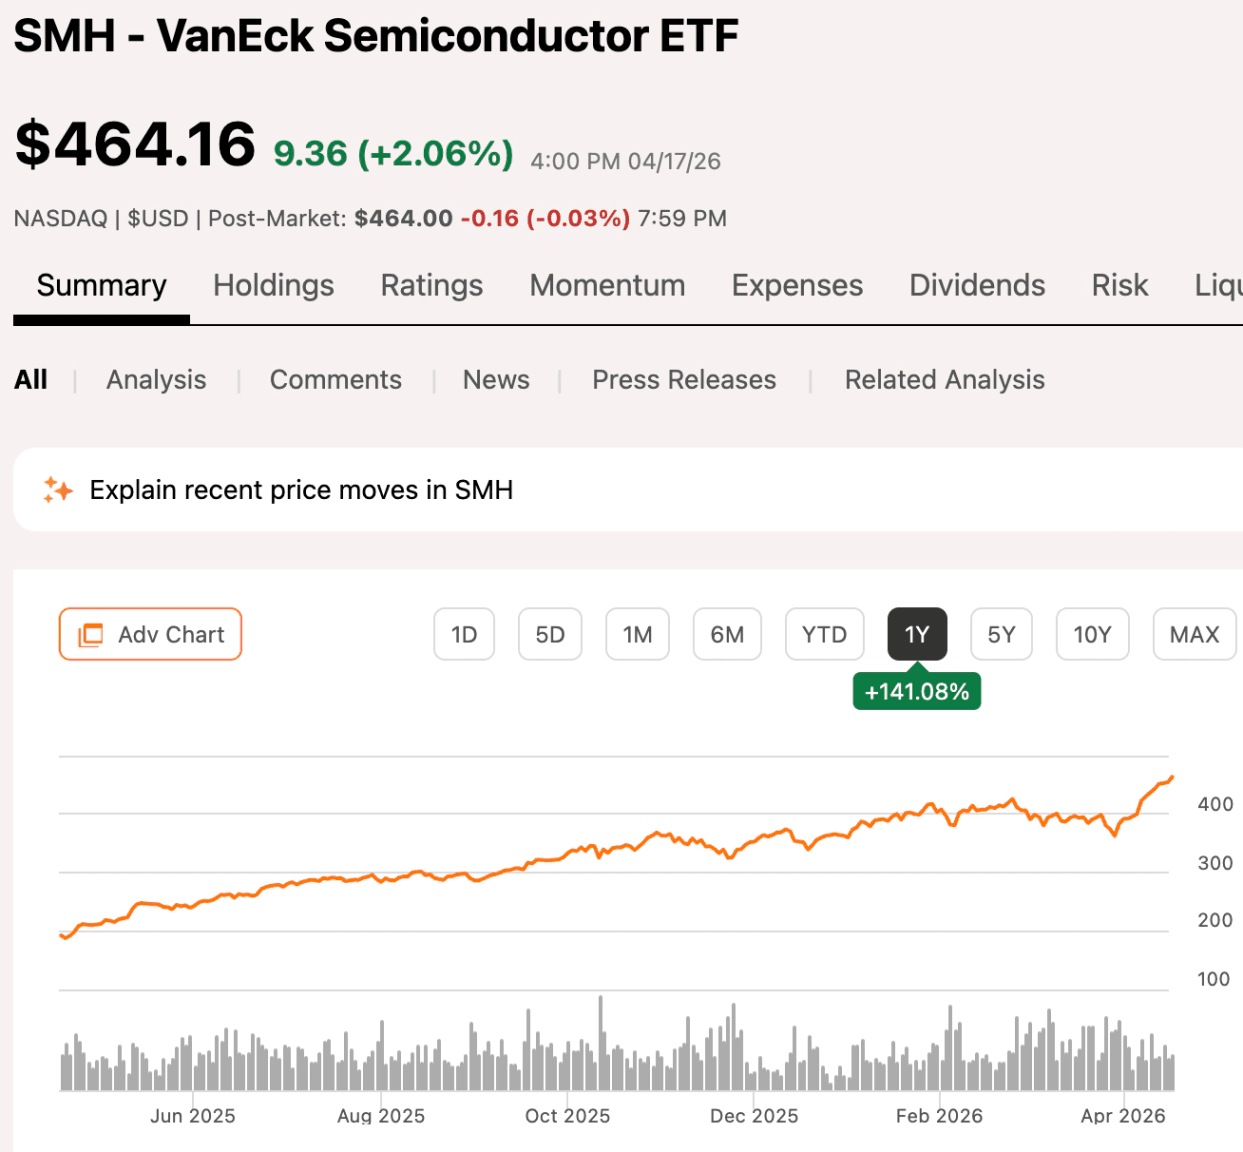Open the Risk tab
The height and width of the screenshot is (1152, 1243).
point(1119,286)
